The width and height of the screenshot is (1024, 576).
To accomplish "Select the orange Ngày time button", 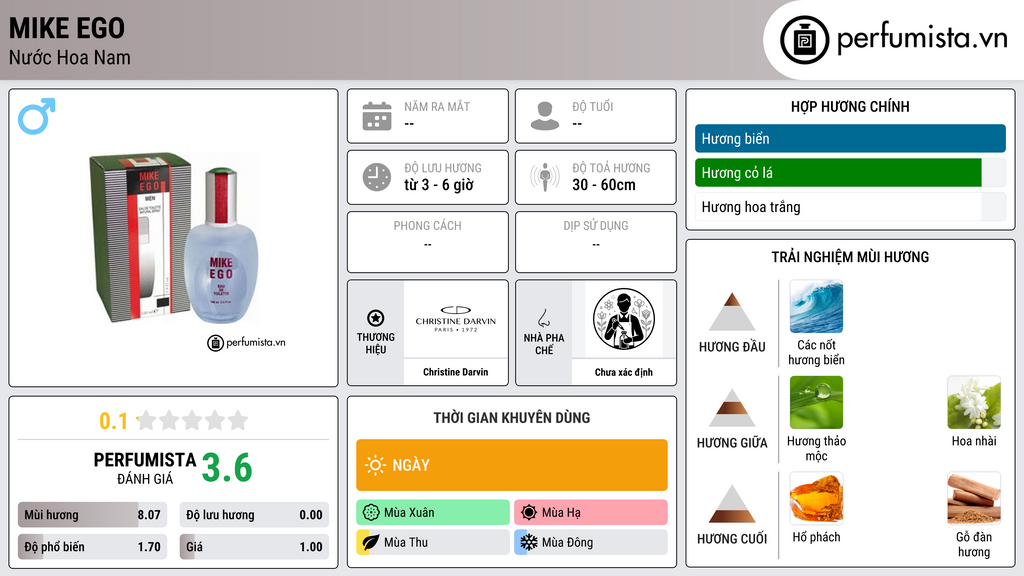I will [512, 465].
